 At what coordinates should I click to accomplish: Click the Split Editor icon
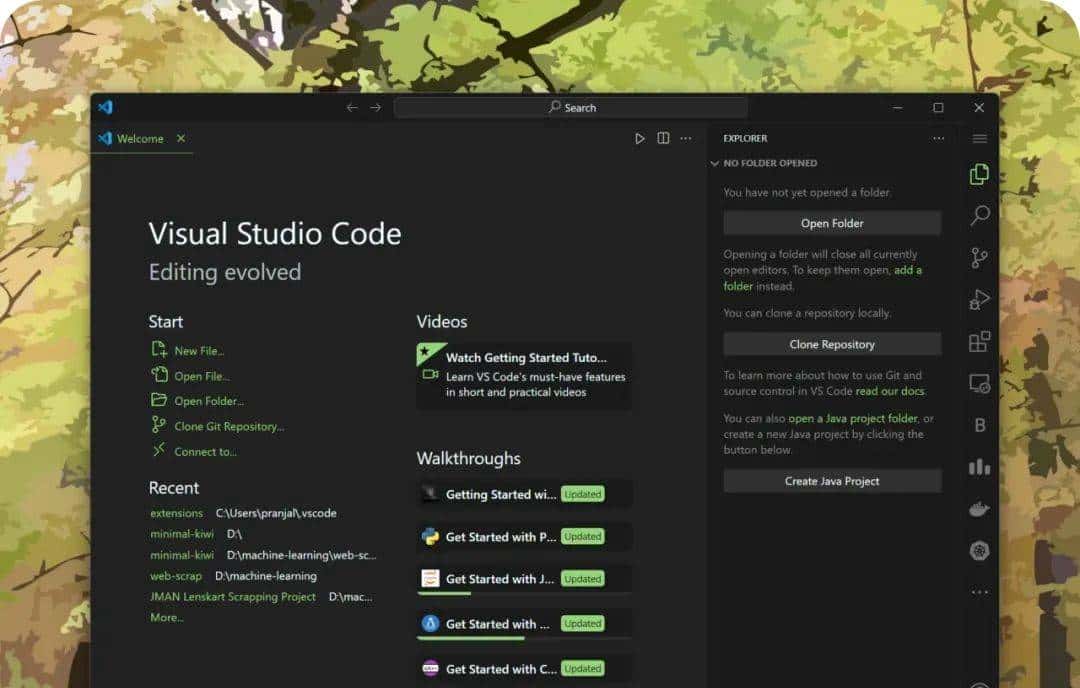[x=663, y=138]
